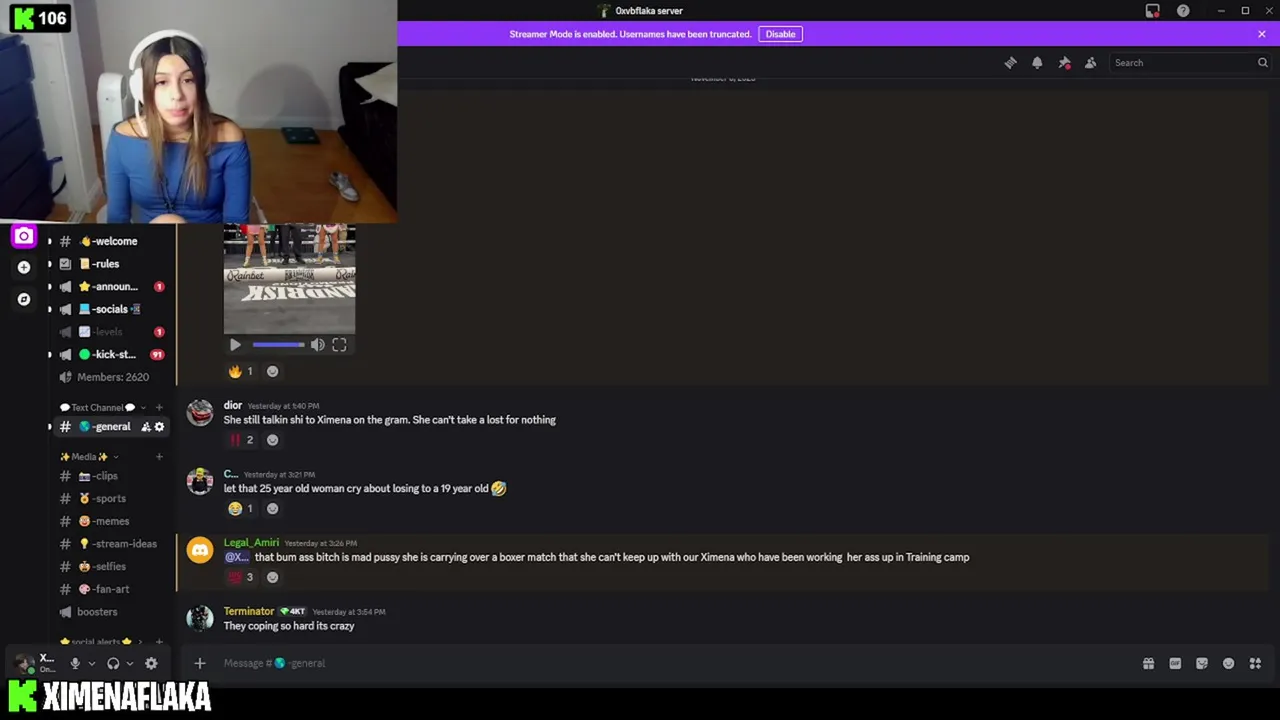
Task: Open the Inbox icon in title bar
Action: (1152, 11)
